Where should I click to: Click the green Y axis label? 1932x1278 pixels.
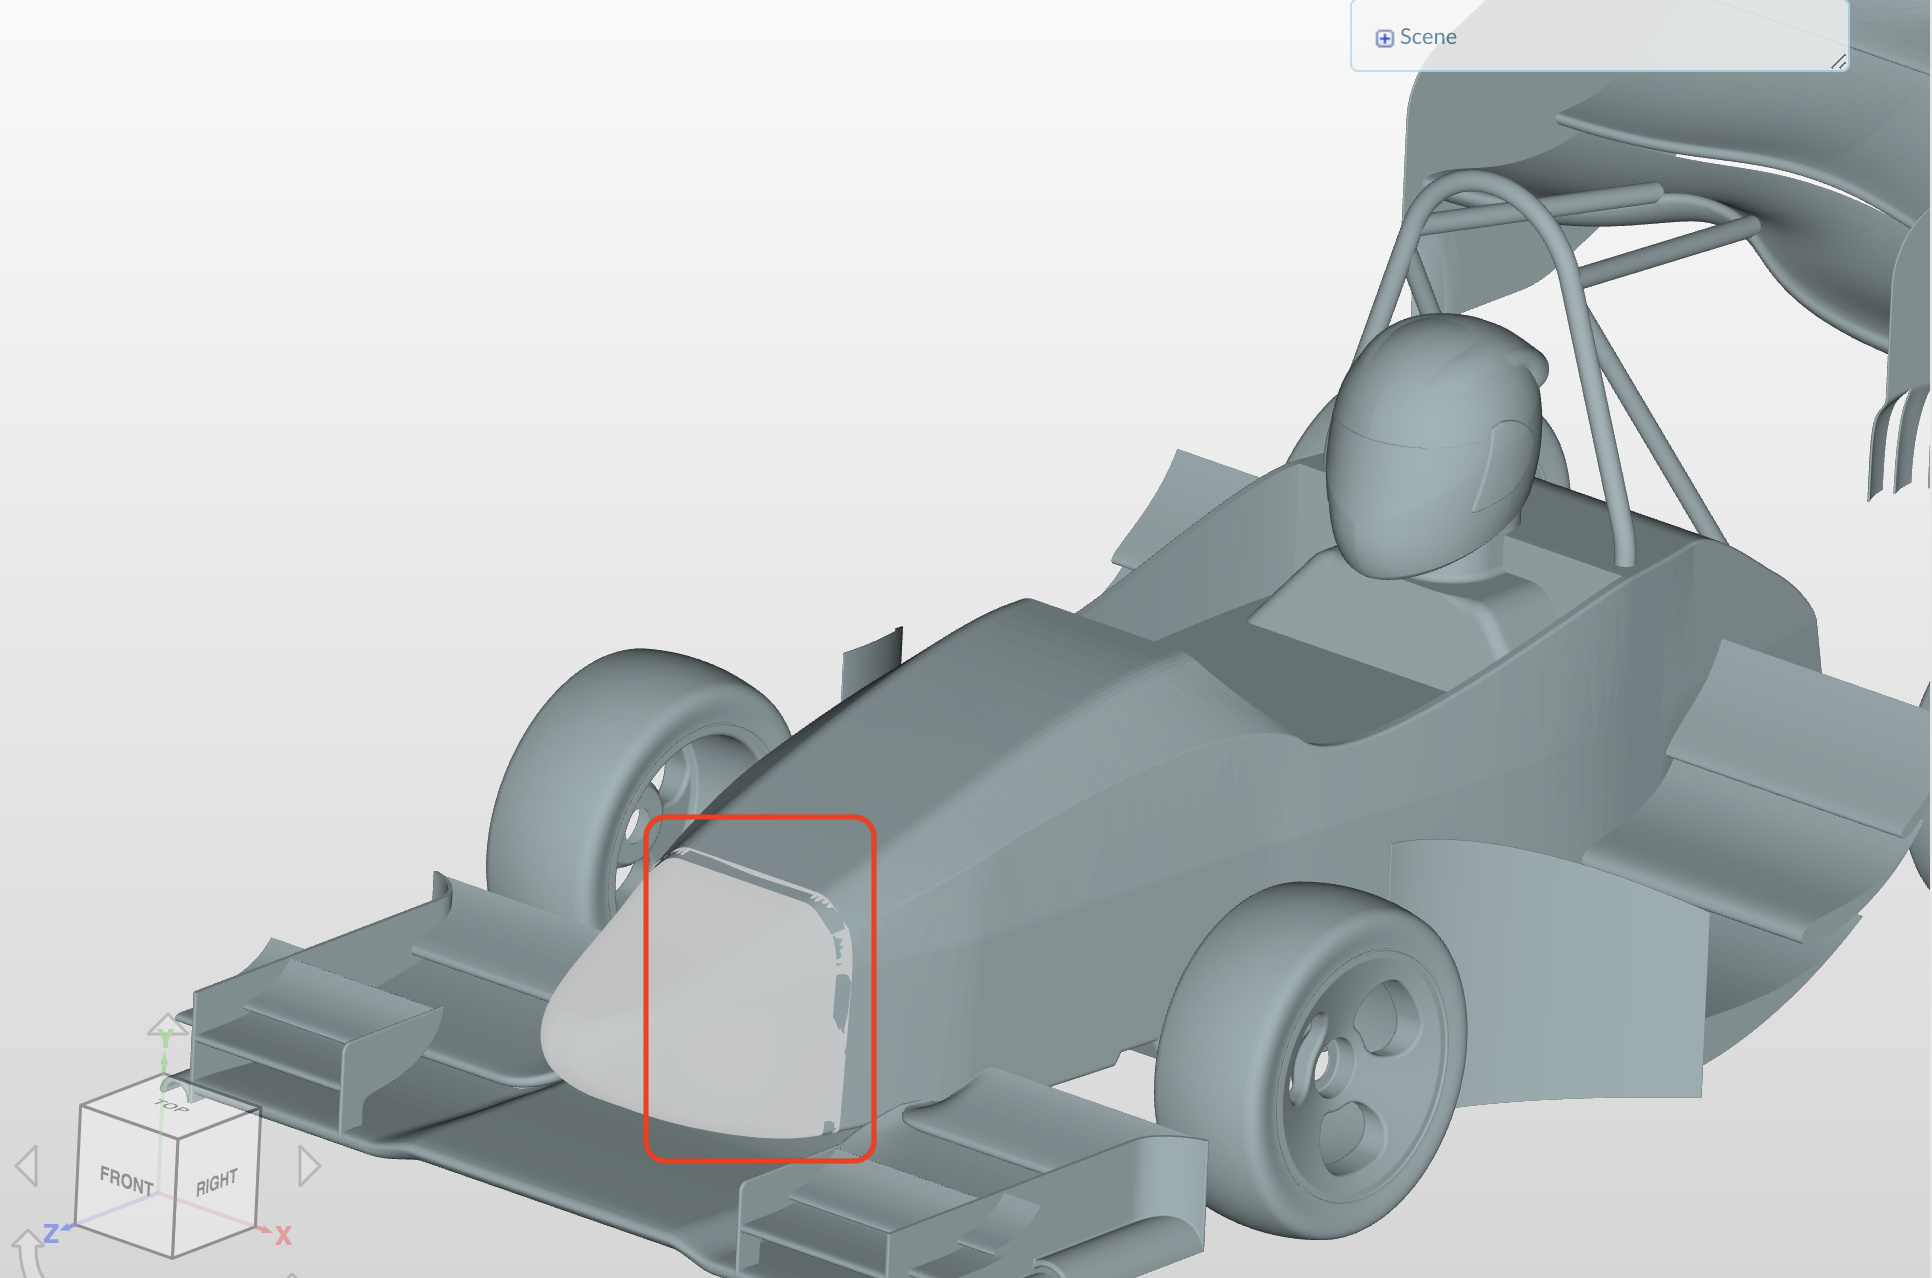[165, 1038]
